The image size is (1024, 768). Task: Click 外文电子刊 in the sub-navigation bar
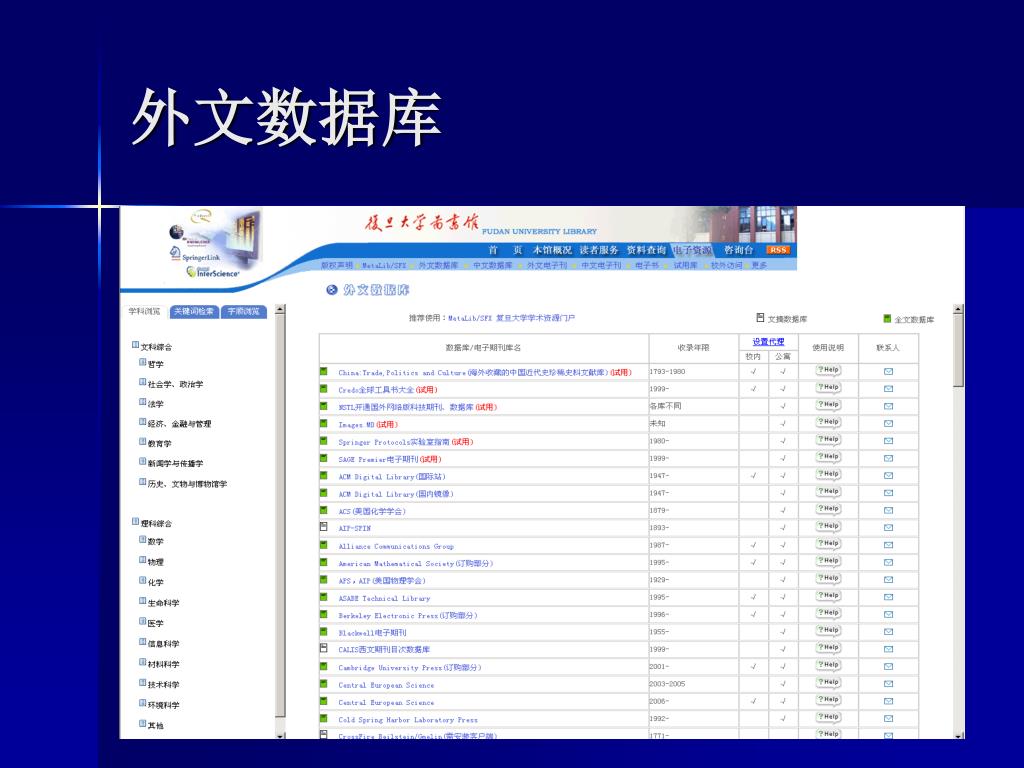(x=547, y=265)
